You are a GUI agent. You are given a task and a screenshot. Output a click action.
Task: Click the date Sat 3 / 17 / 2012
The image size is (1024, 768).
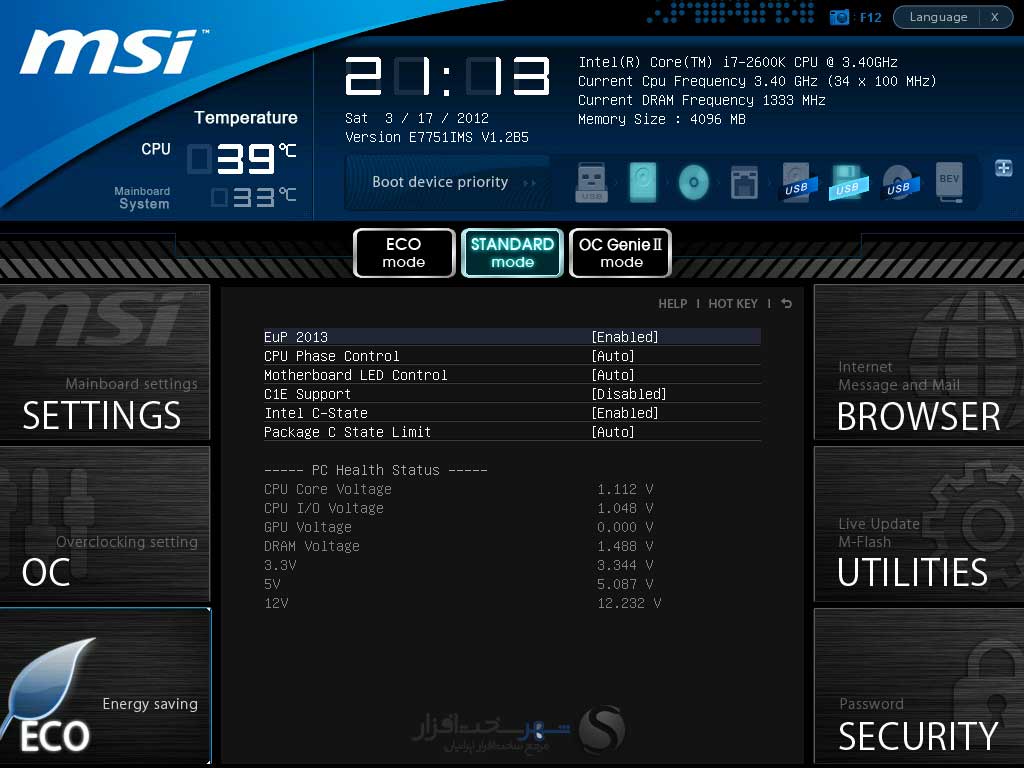417,118
